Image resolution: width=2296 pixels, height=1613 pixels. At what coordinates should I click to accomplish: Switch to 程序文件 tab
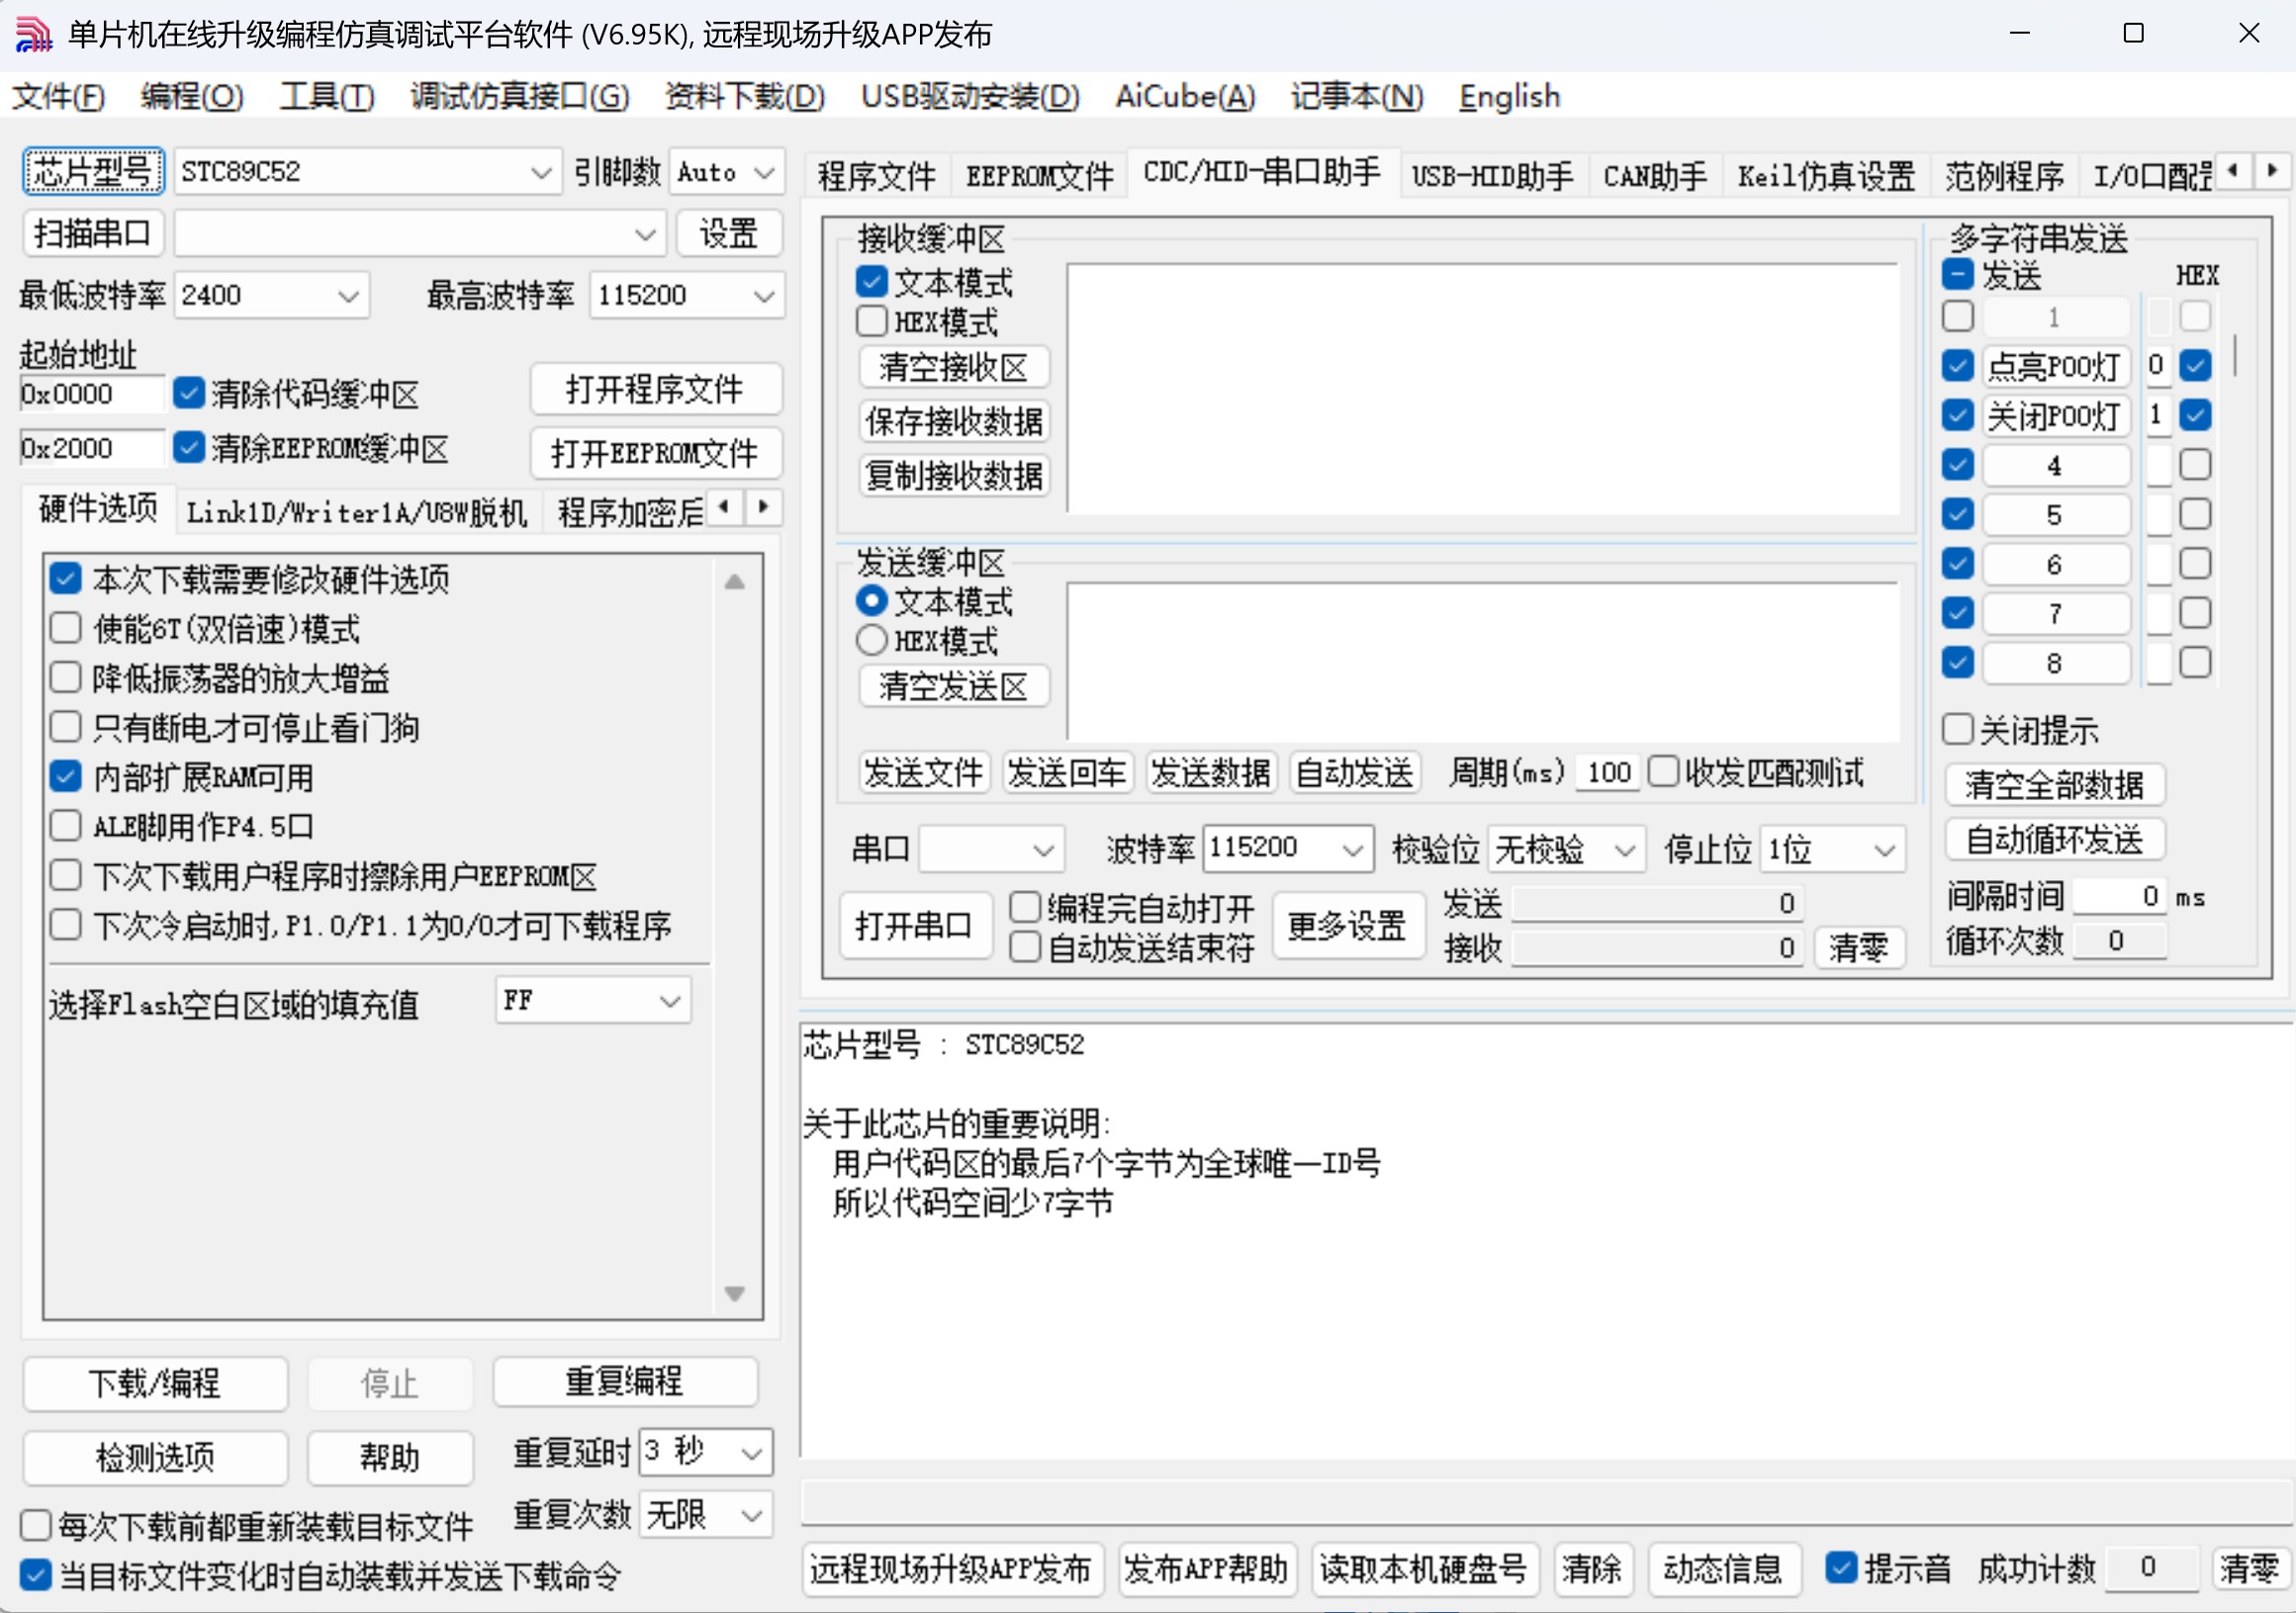click(x=877, y=176)
